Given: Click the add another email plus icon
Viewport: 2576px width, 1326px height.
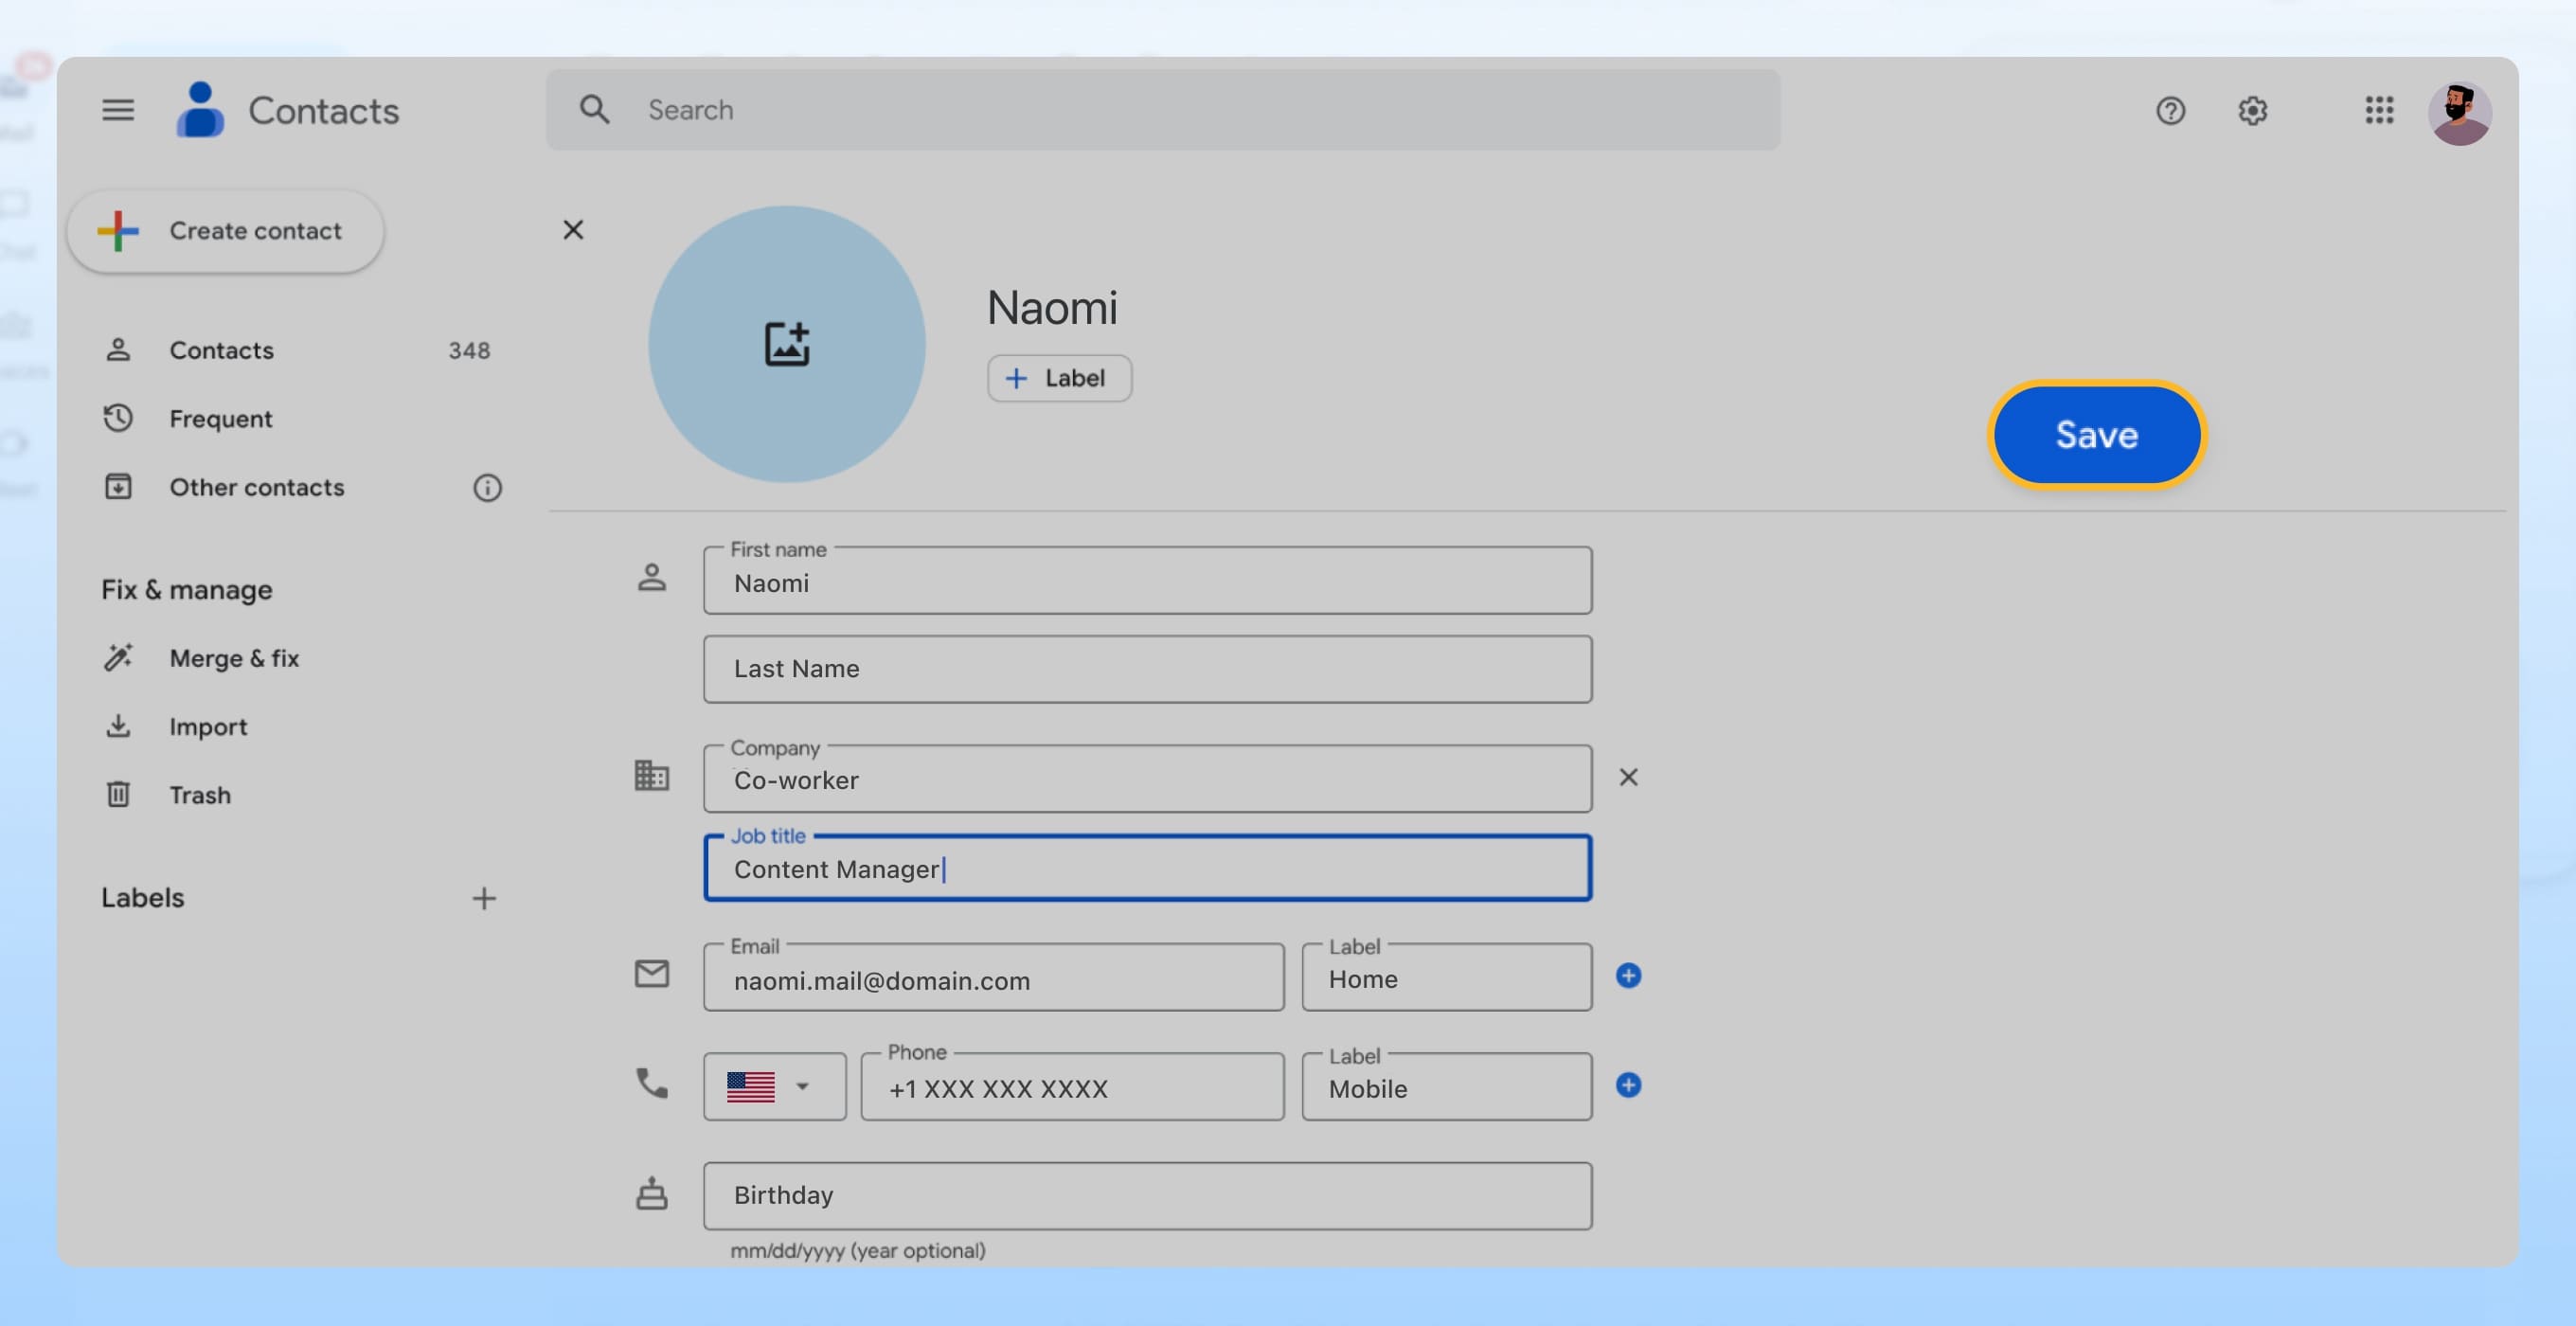Looking at the screenshot, I should point(1629,975).
